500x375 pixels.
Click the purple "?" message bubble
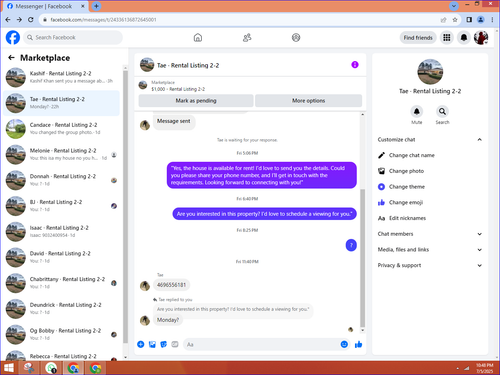pos(351,245)
